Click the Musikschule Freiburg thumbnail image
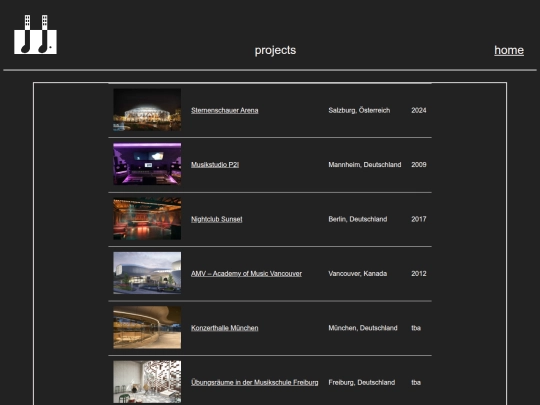Image resolution: width=540 pixels, height=405 pixels. tap(147, 382)
